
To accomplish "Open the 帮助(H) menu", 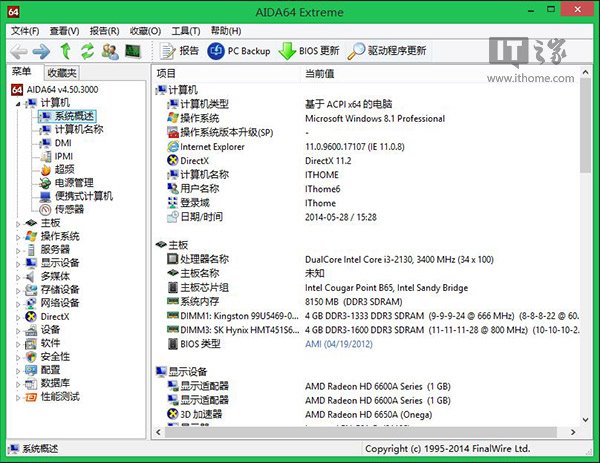I will [226, 31].
